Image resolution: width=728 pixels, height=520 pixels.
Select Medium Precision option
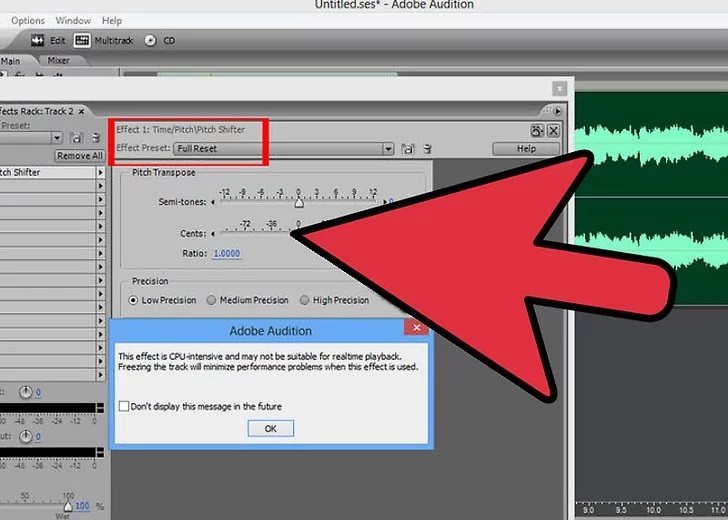pyautogui.click(x=211, y=300)
